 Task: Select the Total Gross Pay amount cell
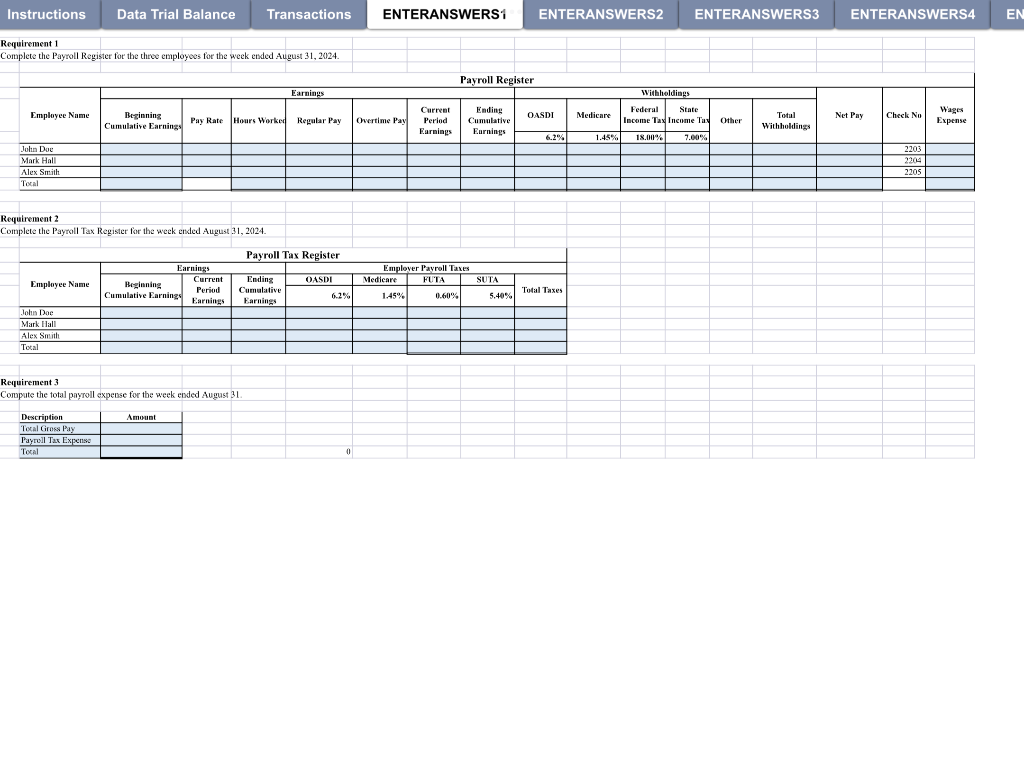[141, 428]
